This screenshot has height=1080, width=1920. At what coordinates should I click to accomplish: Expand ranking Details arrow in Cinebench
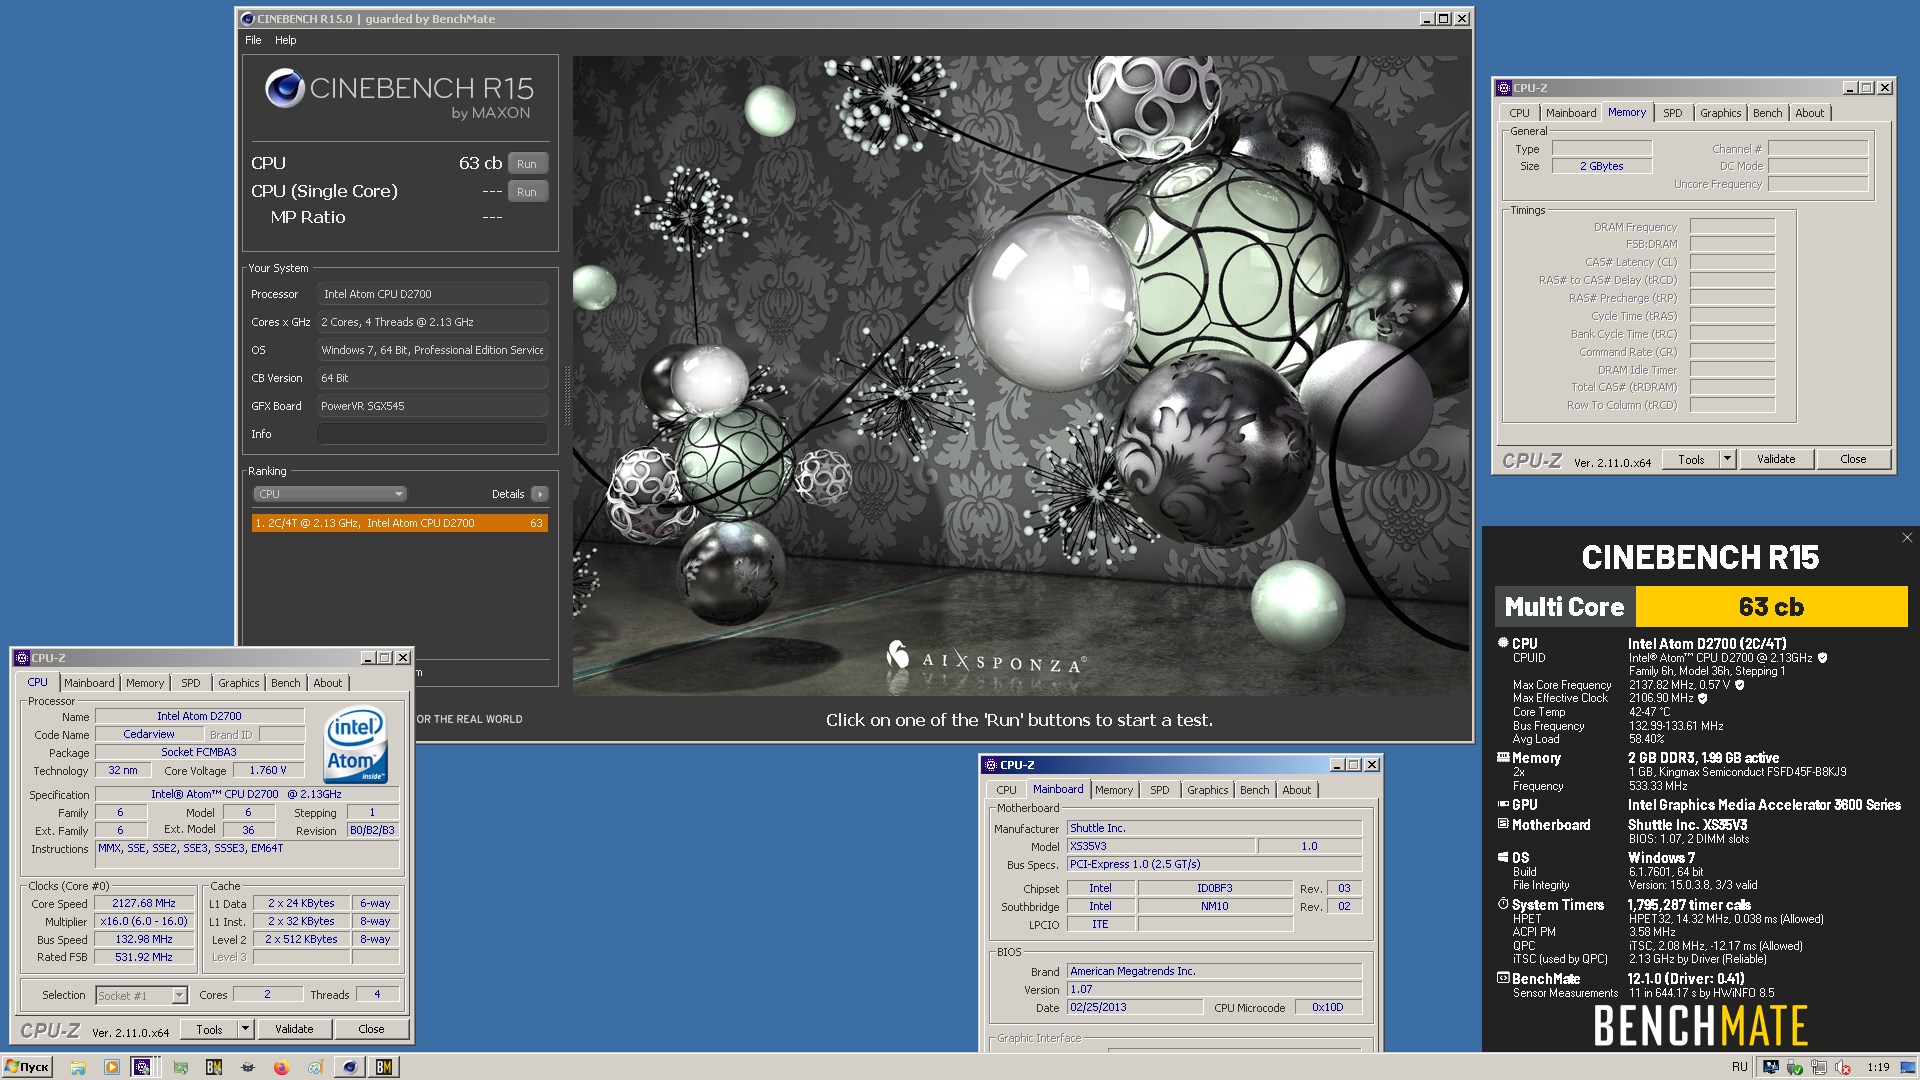coord(540,494)
